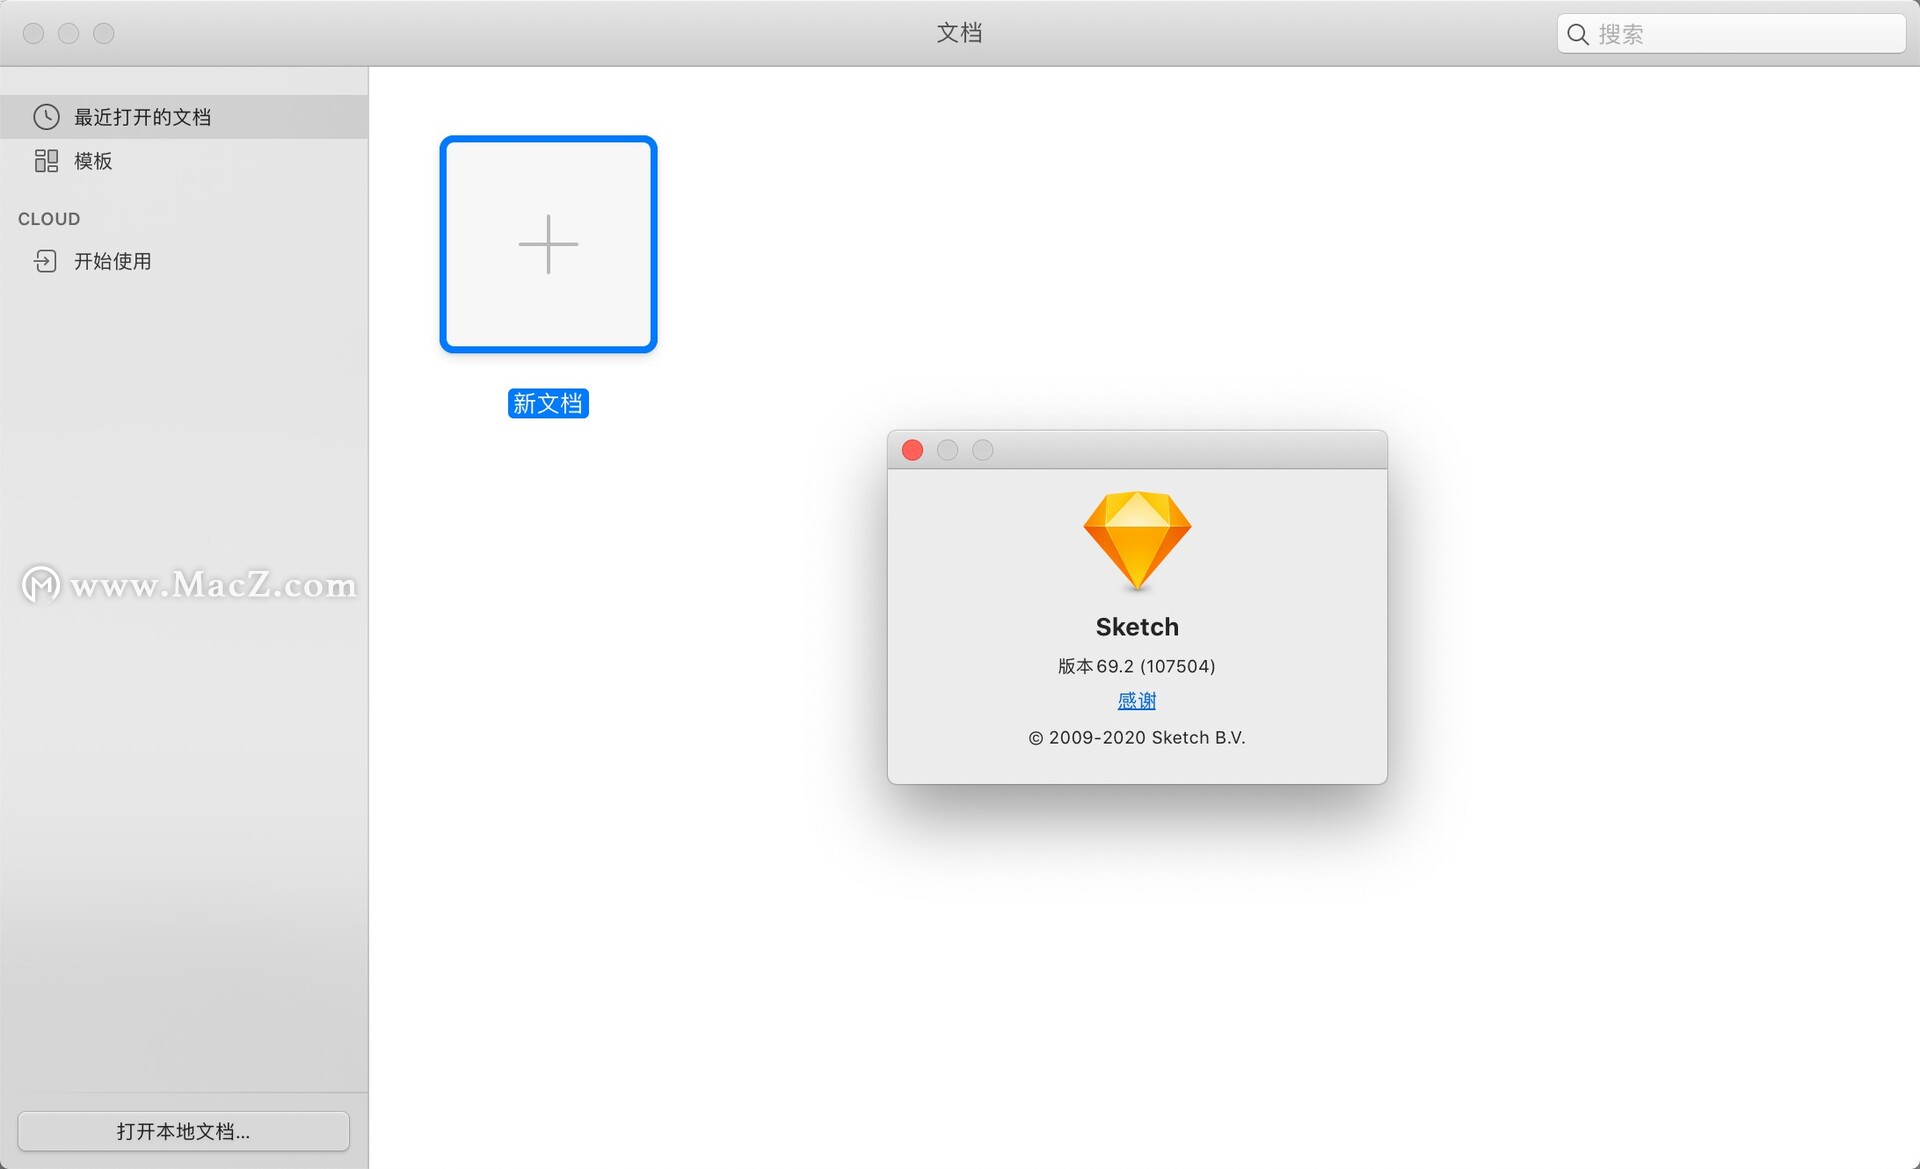
Task: Click the sign-in arrow icon beside 开始使用
Action: (46, 261)
